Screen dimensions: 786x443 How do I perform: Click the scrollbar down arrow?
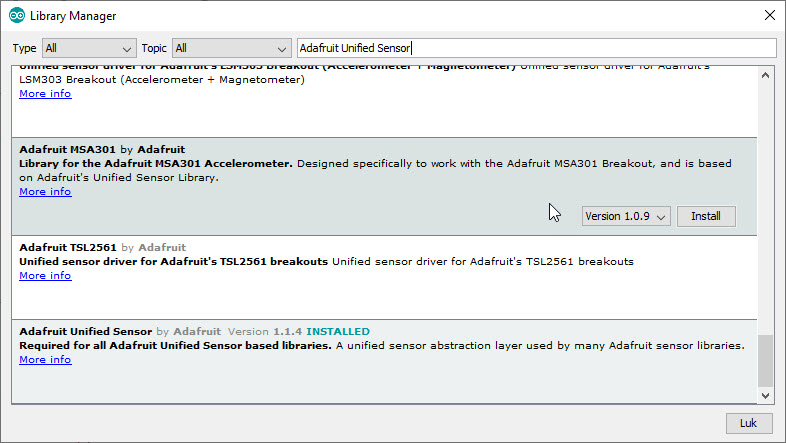click(765, 395)
